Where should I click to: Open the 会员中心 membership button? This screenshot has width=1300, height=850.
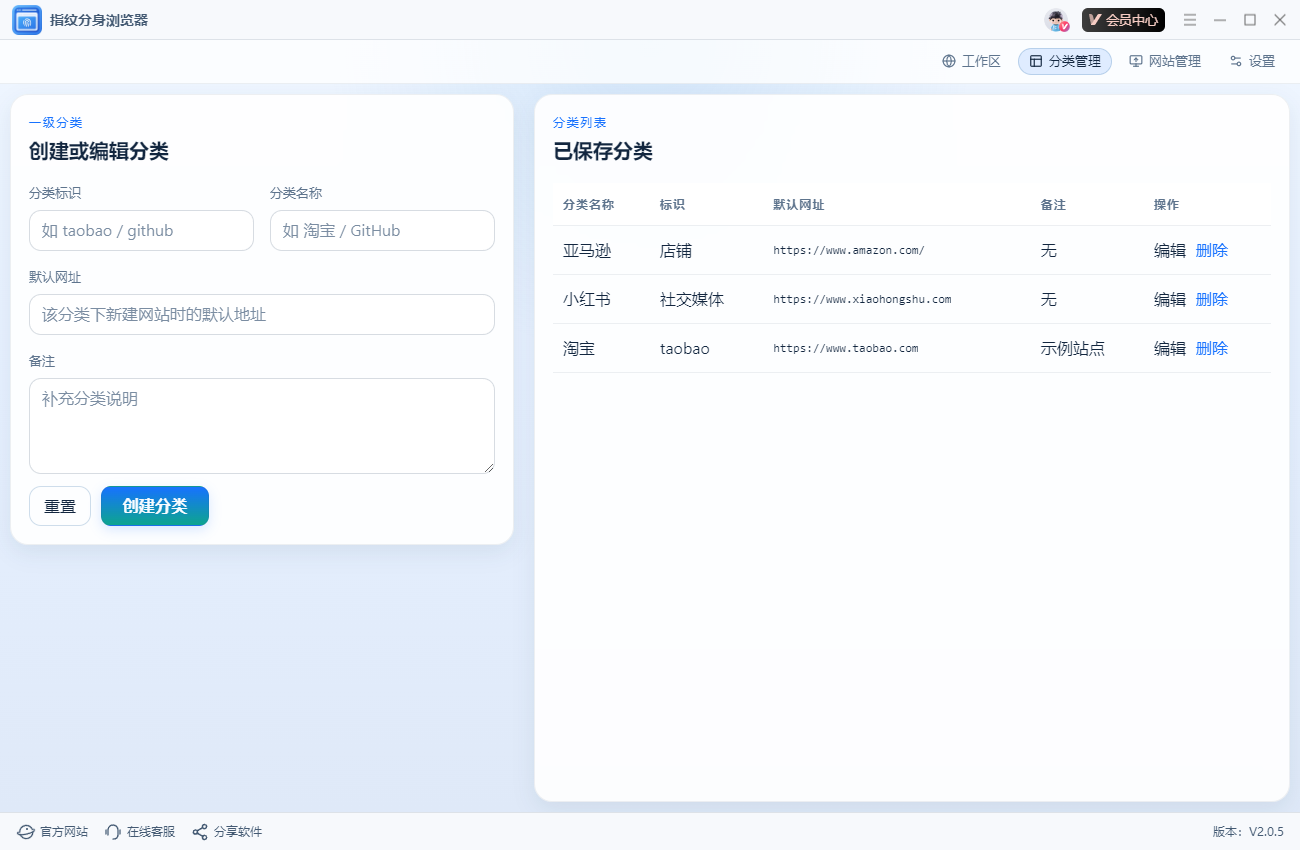1123,20
